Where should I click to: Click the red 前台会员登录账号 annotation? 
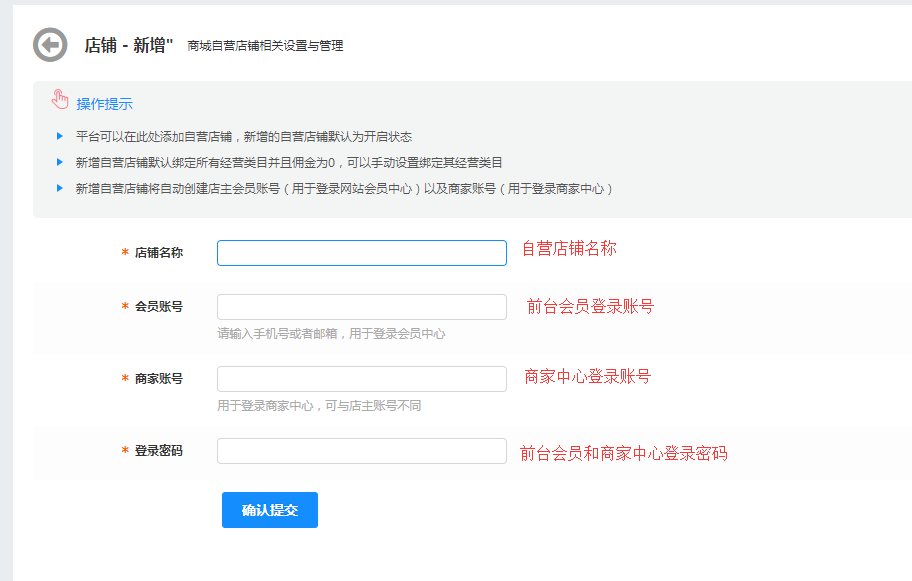point(590,306)
